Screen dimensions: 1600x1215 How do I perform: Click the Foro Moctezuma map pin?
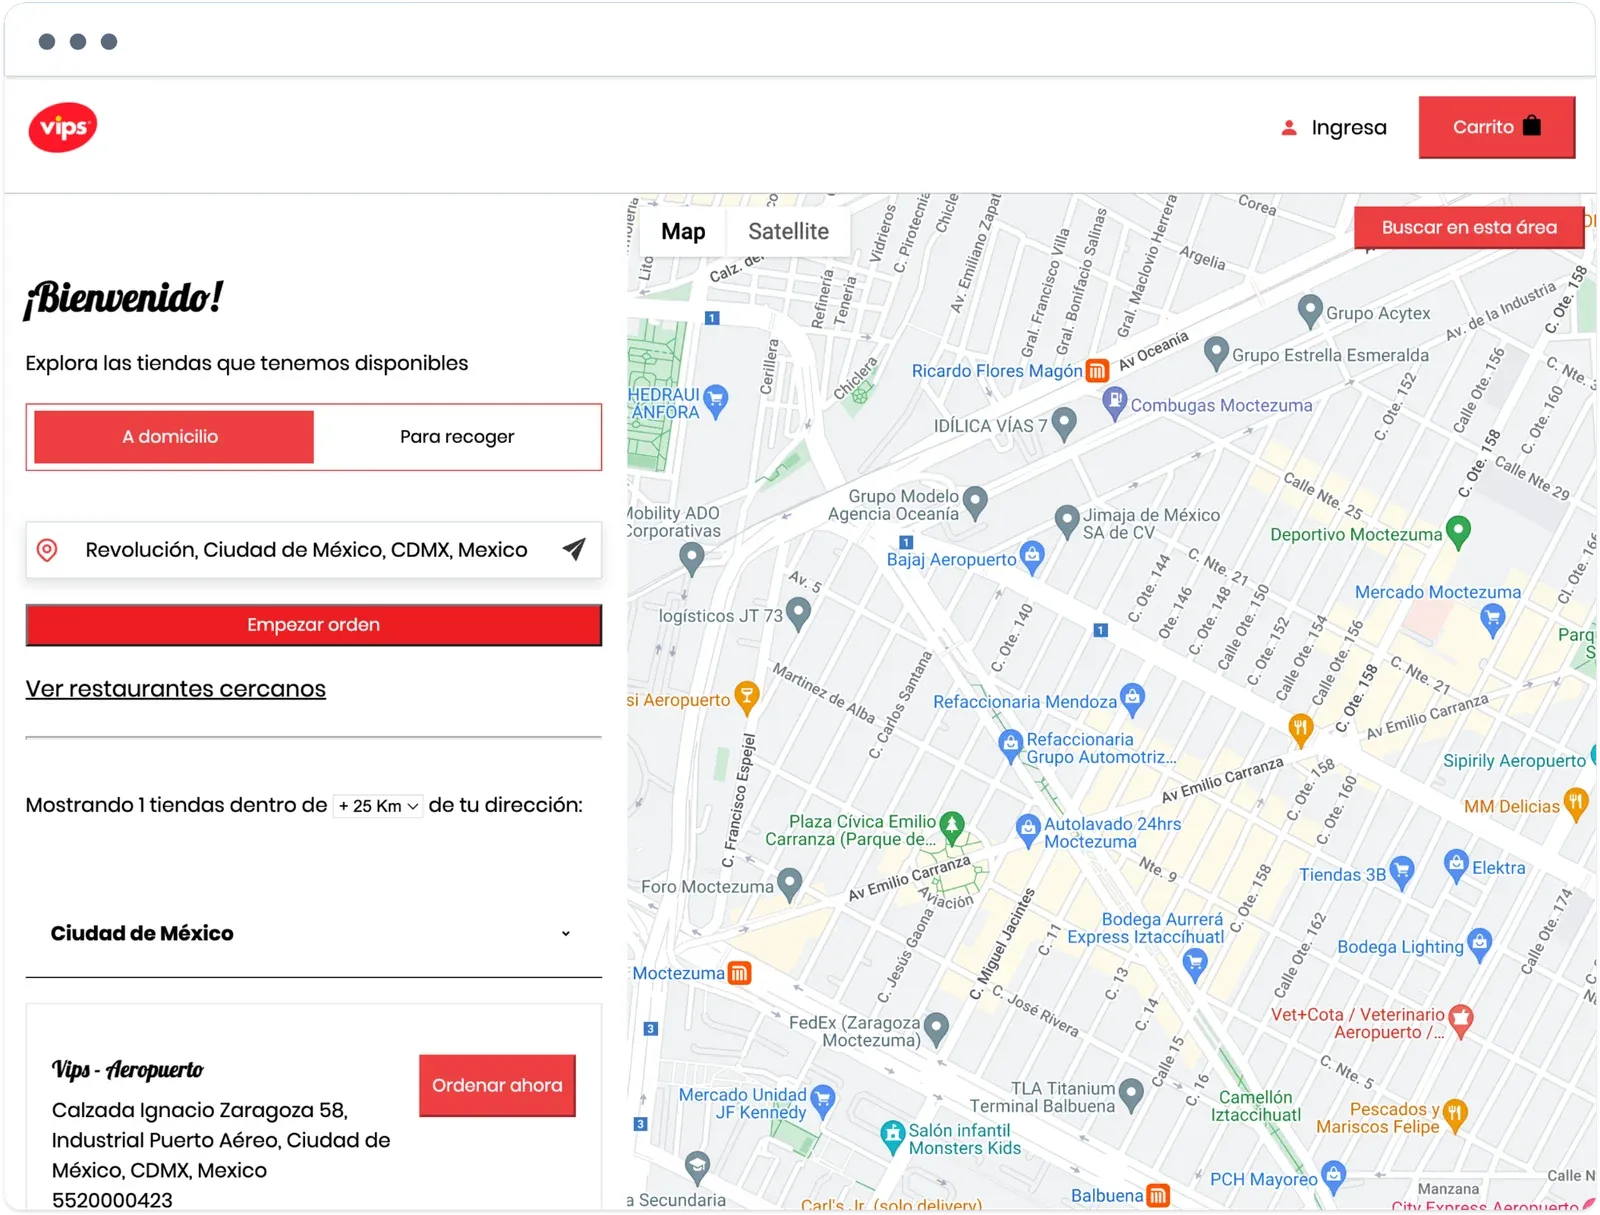(790, 884)
